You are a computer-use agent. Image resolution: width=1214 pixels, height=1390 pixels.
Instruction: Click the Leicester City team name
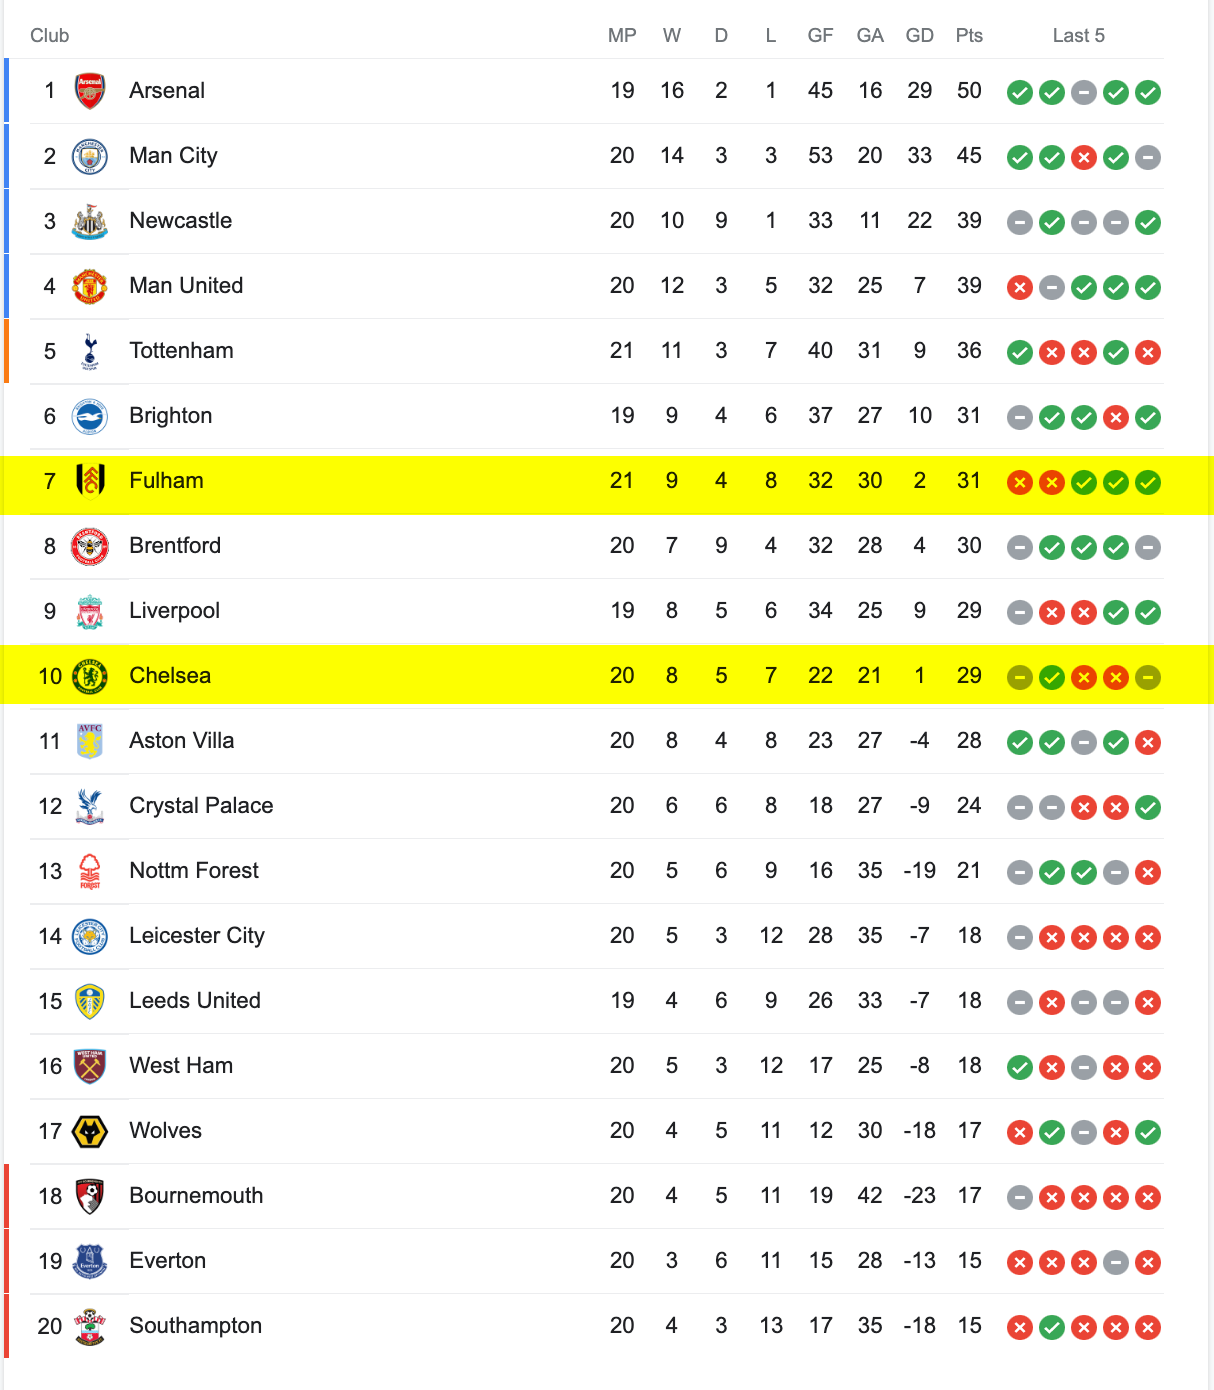(197, 936)
